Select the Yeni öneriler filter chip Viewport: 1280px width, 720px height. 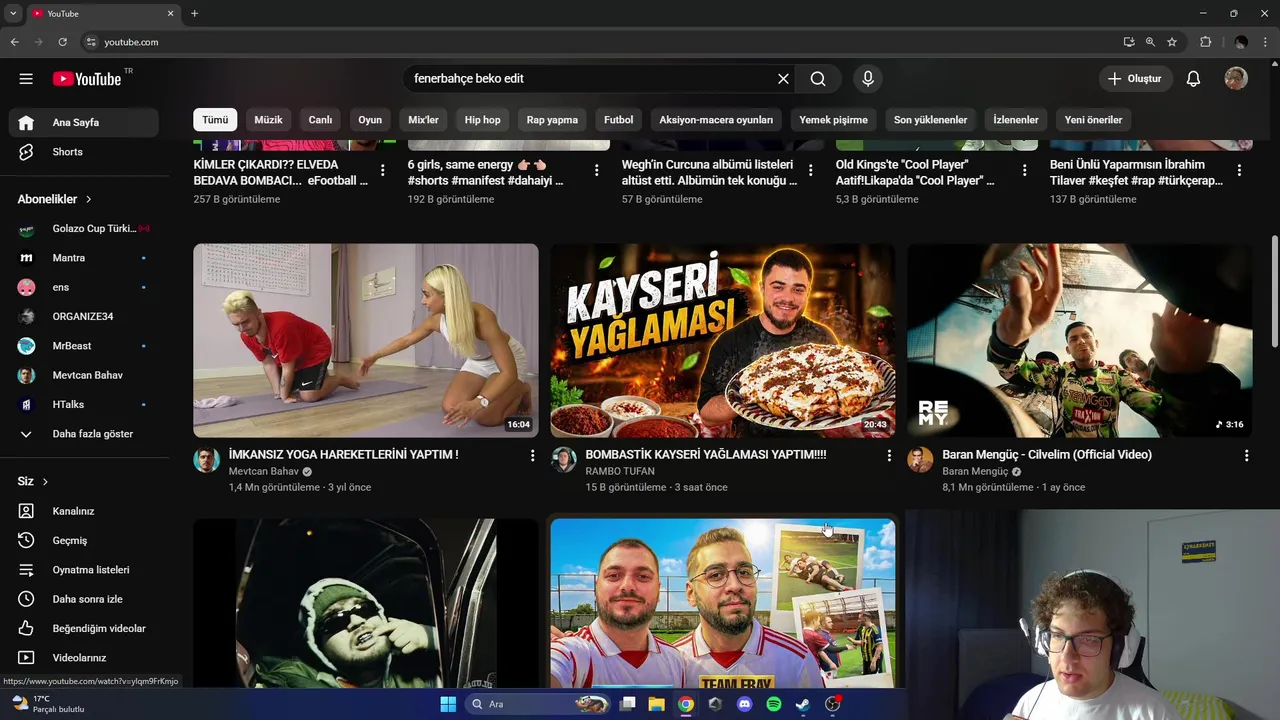click(x=1093, y=120)
